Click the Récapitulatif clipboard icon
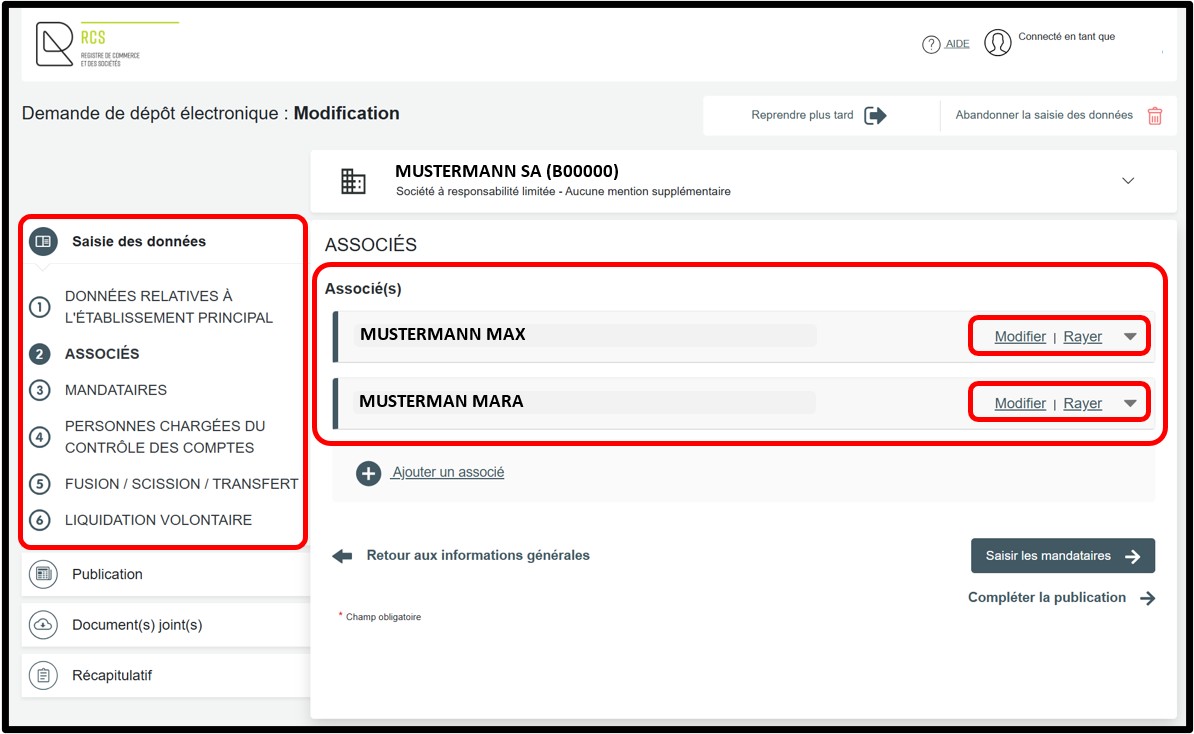1194x734 pixels. 43,676
